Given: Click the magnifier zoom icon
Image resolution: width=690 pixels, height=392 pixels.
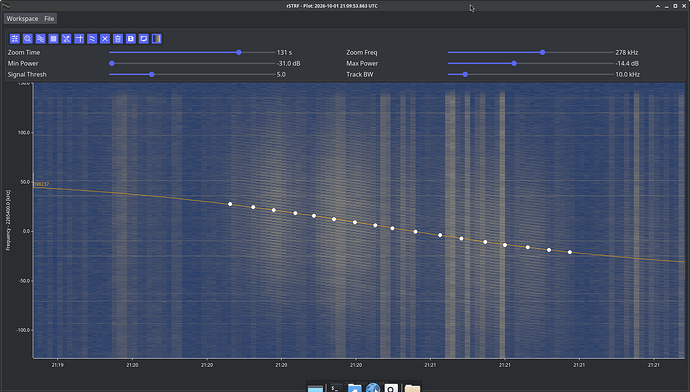Looking at the screenshot, I should 28,39.
